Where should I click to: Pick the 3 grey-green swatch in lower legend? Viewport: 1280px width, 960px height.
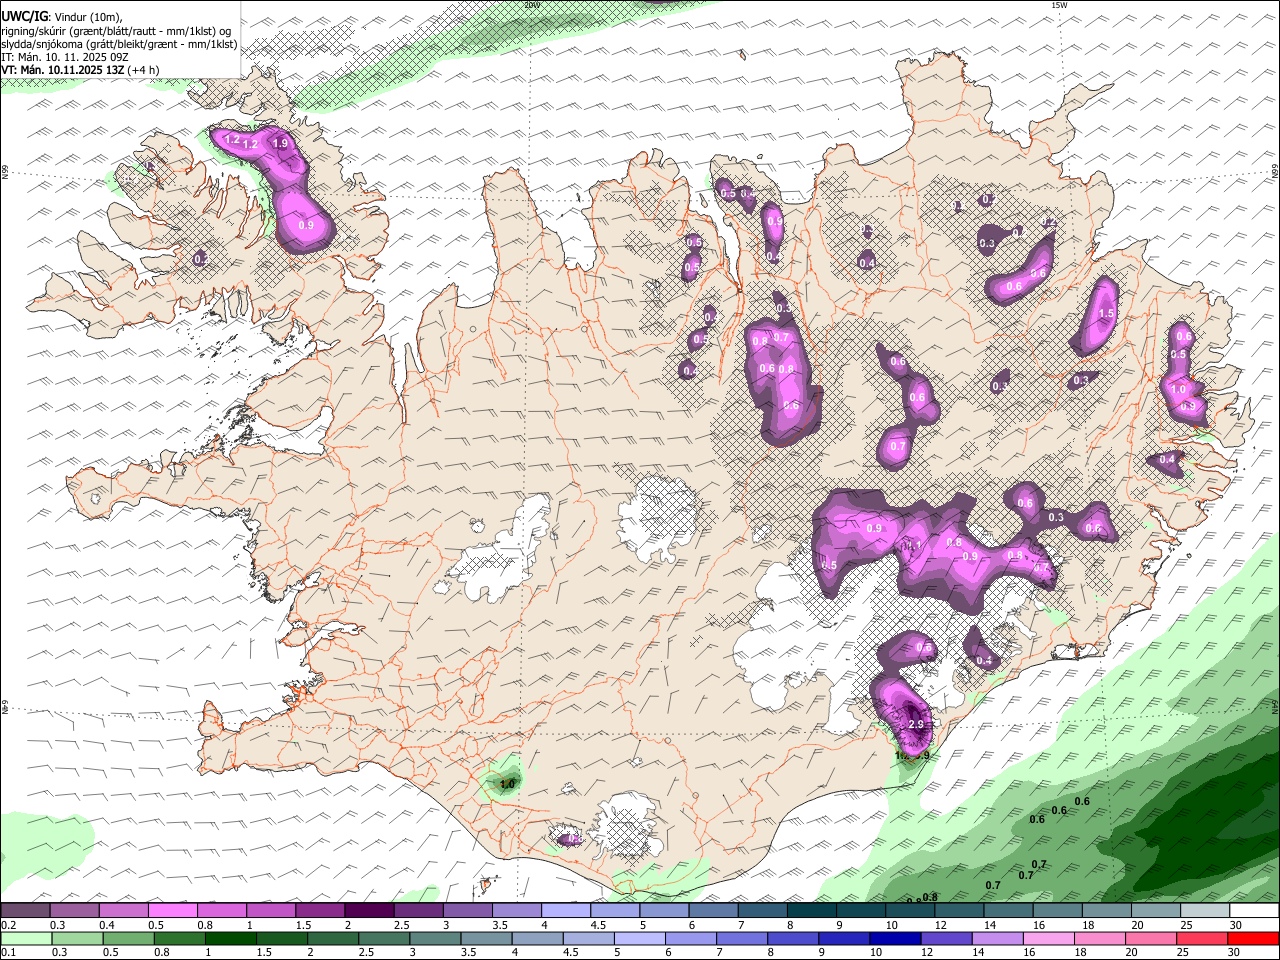tap(434, 938)
